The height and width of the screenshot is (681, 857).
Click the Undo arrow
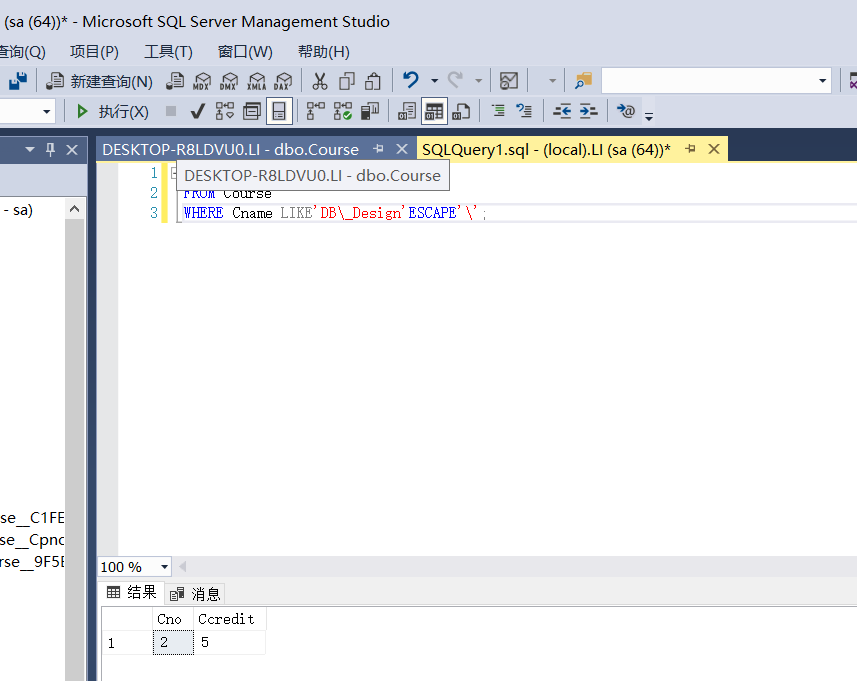(411, 80)
